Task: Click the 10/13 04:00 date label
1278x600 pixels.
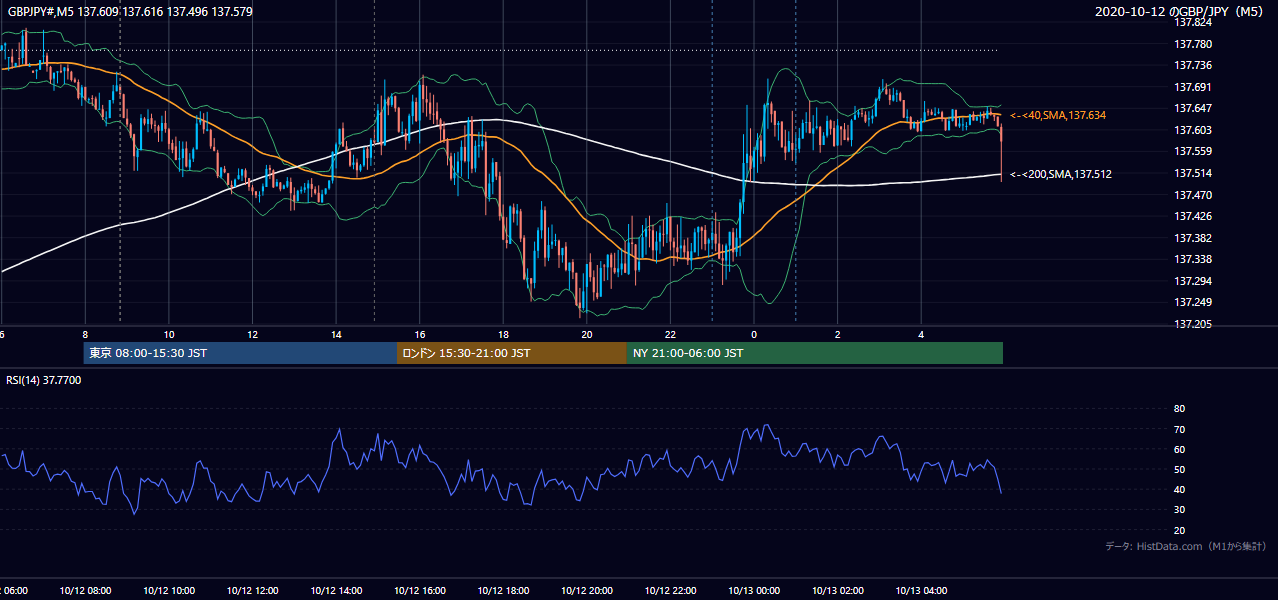Action: pos(921,591)
